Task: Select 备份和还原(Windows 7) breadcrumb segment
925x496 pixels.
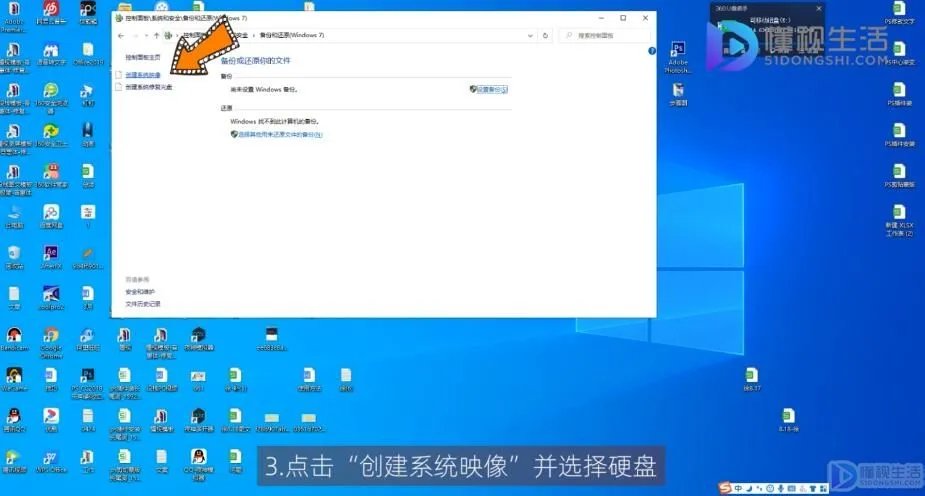Action: point(292,35)
